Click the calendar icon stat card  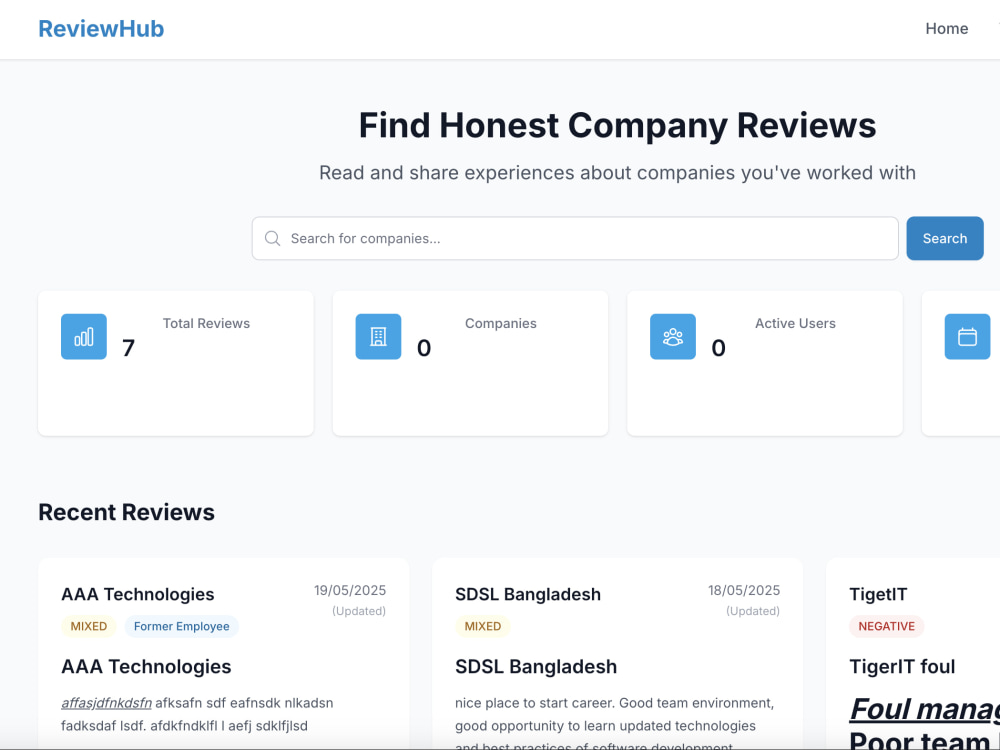[x=967, y=337]
